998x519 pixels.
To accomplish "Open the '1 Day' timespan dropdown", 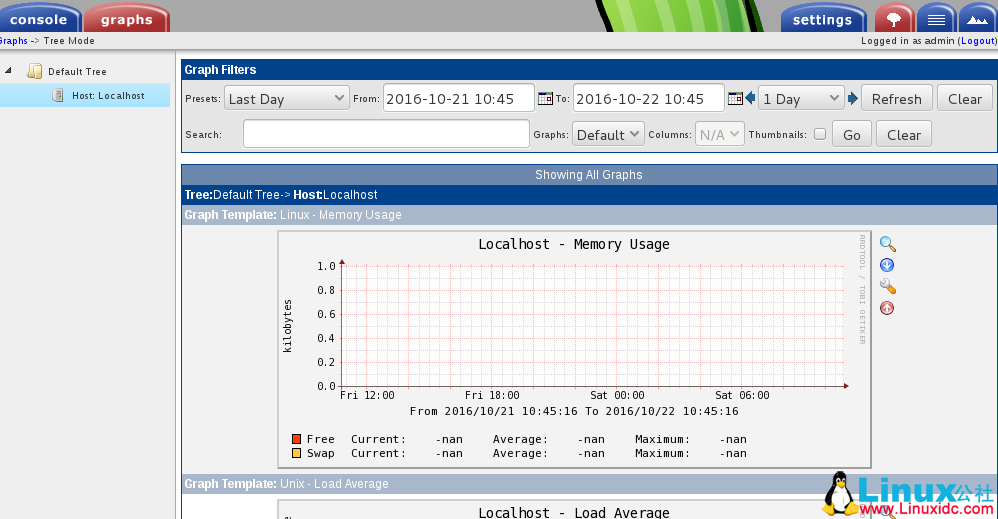I will pos(801,98).
